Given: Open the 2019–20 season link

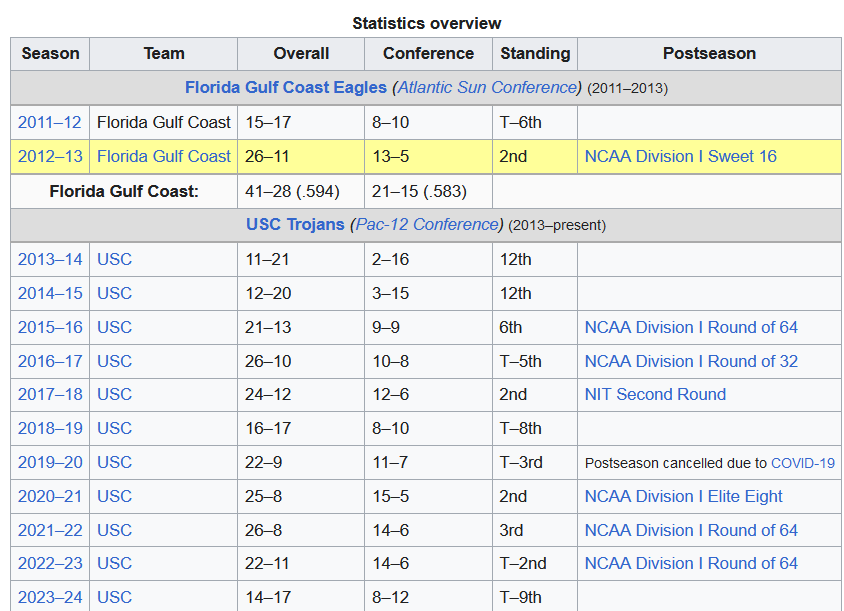Looking at the screenshot, I should pyautogui.click(x=50, y=462).
